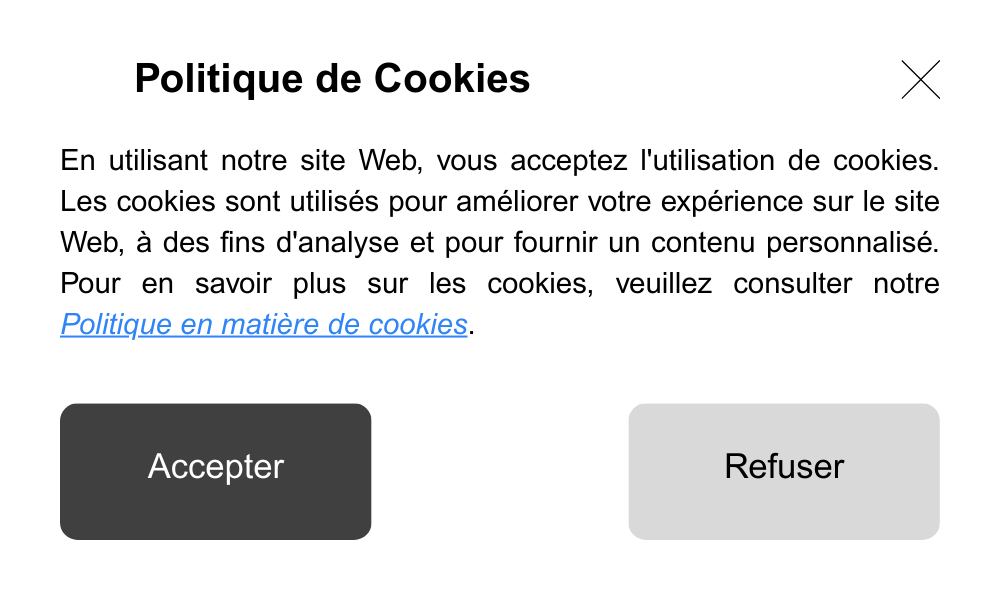
Task: Follow the blue italic cookie policy hyperlink
Action: [264, 324]
